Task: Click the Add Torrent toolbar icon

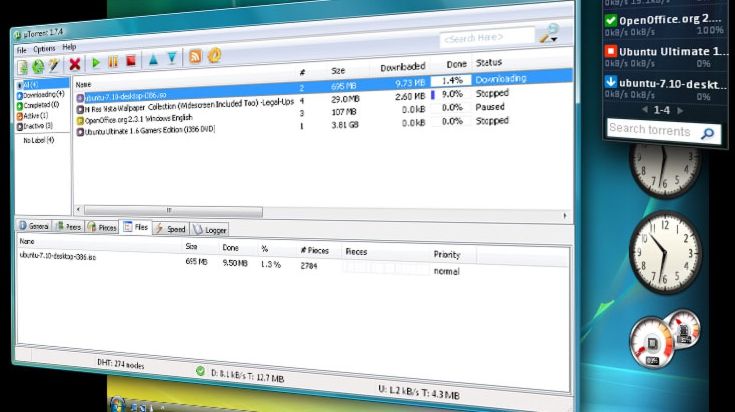Action: click(22, 67)
